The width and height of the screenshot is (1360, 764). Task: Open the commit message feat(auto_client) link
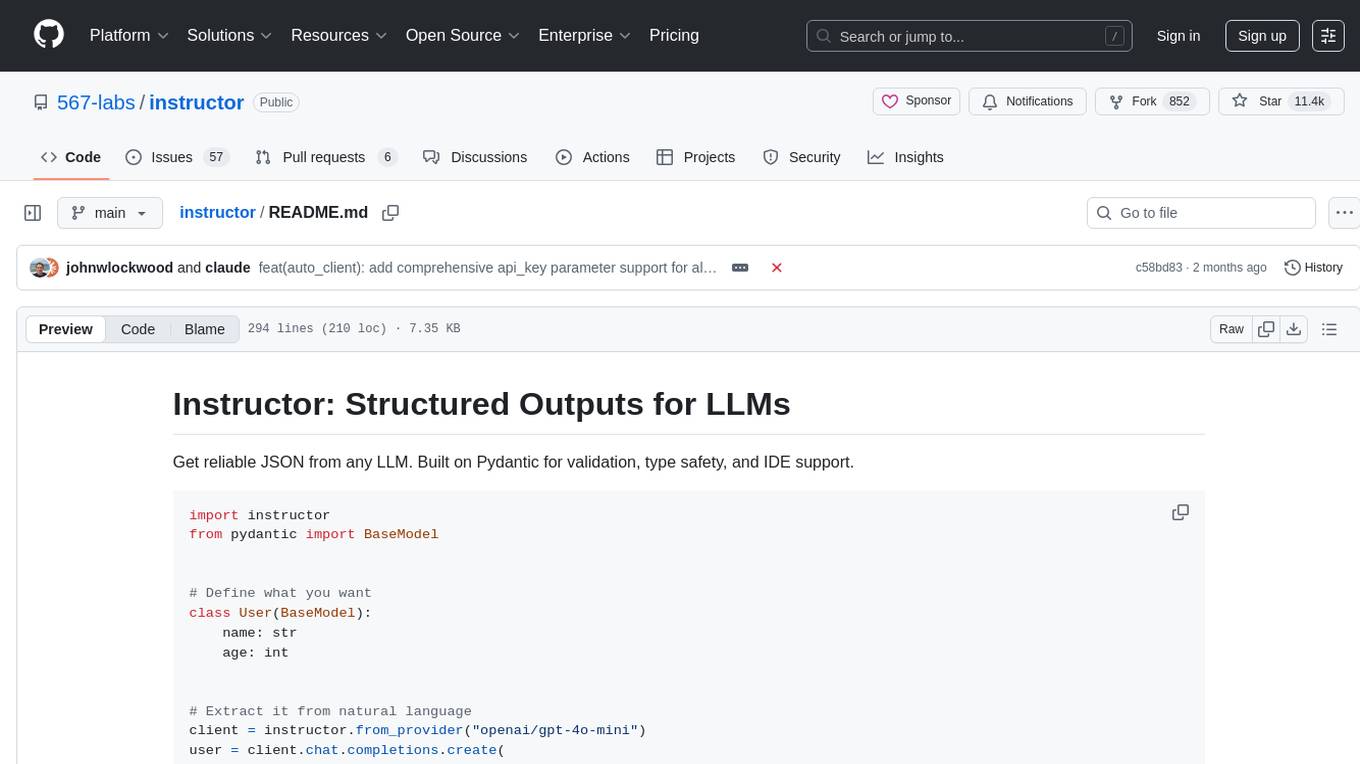click(x=488, y=268)
